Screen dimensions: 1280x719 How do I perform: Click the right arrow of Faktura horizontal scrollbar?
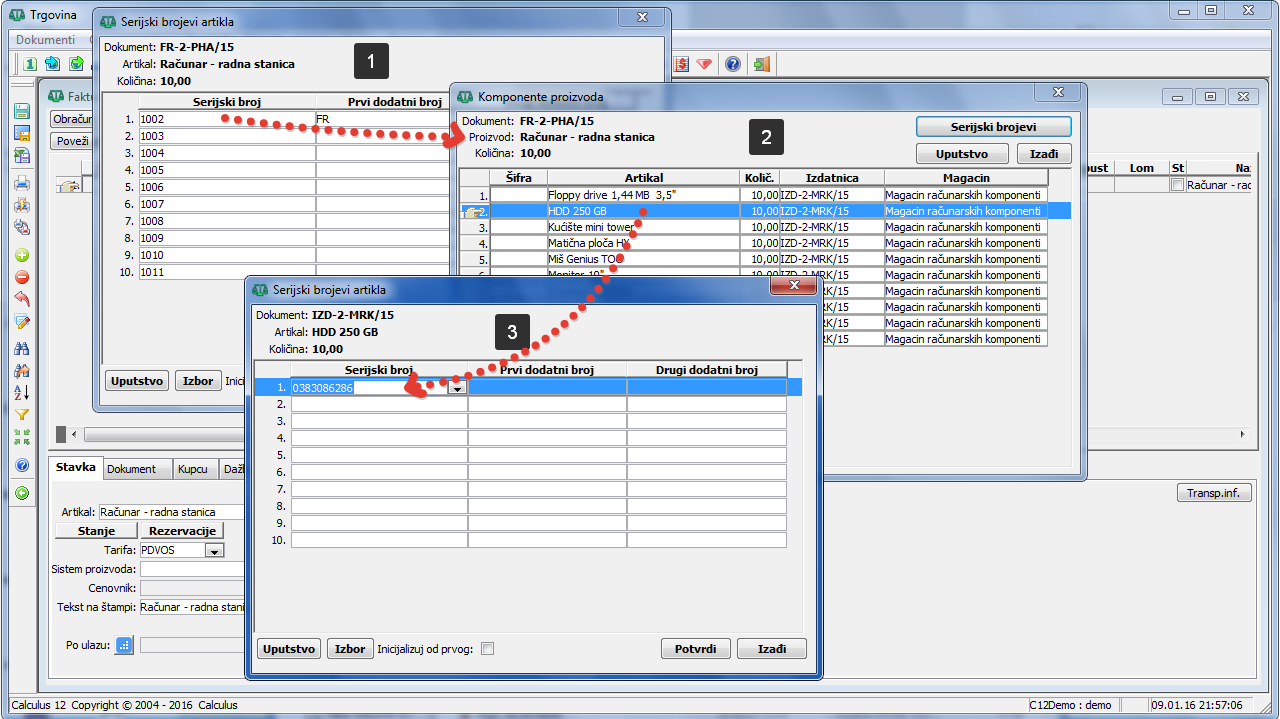tap(1243, 435)
